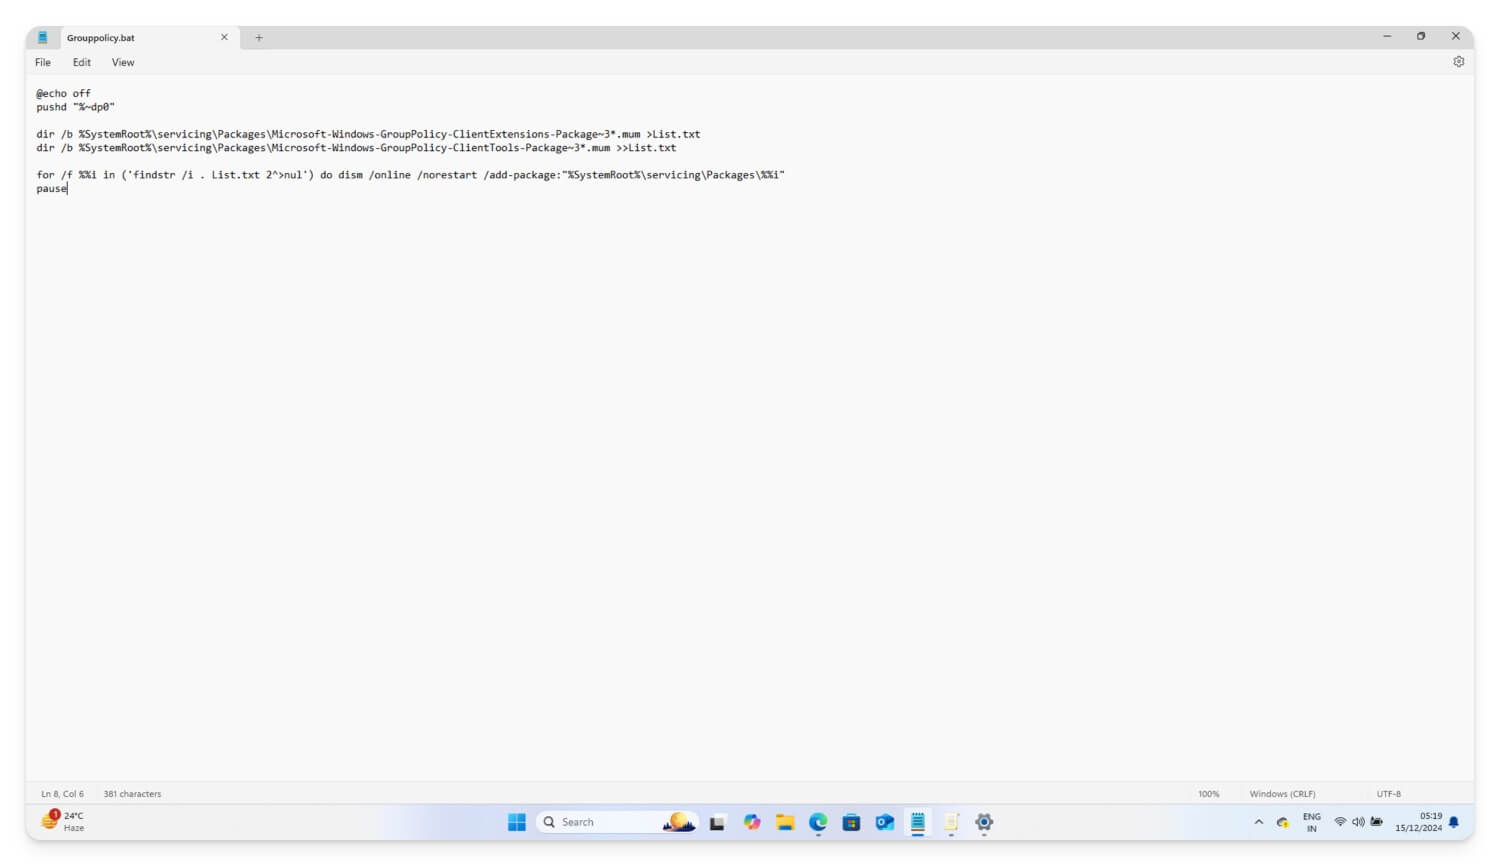Click the 'for /f %%i in' dism line

click(410, 175)
